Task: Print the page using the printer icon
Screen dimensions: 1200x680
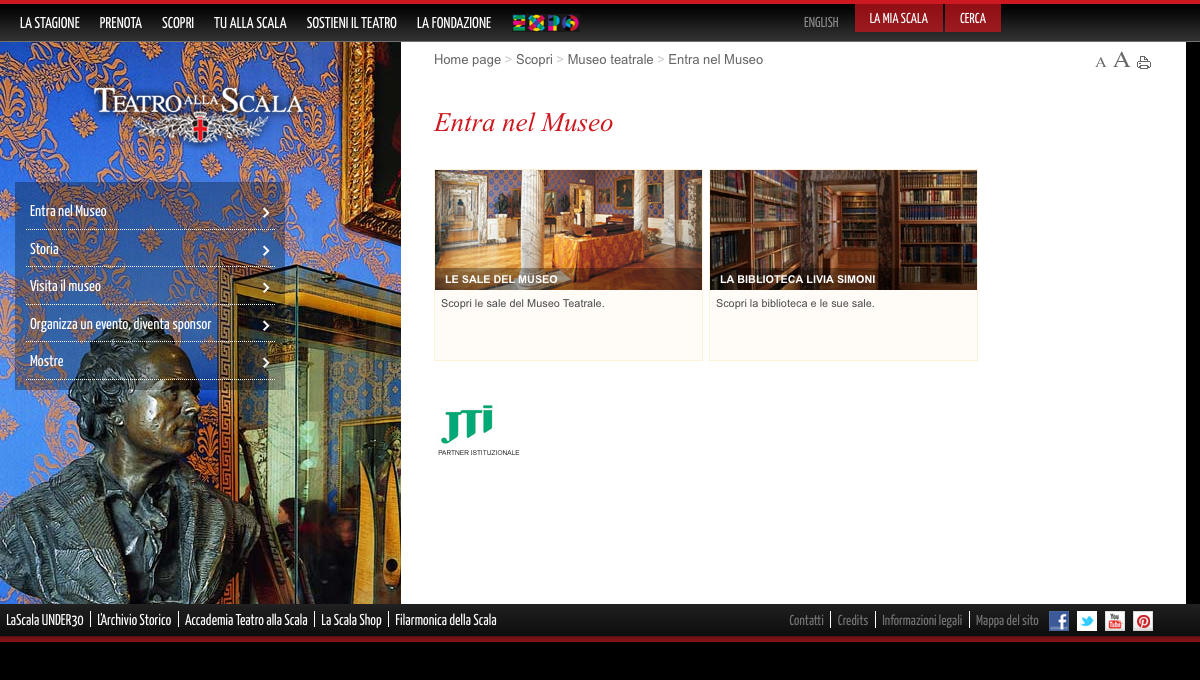Action: pyautogui.click(x=1143, y=61)
